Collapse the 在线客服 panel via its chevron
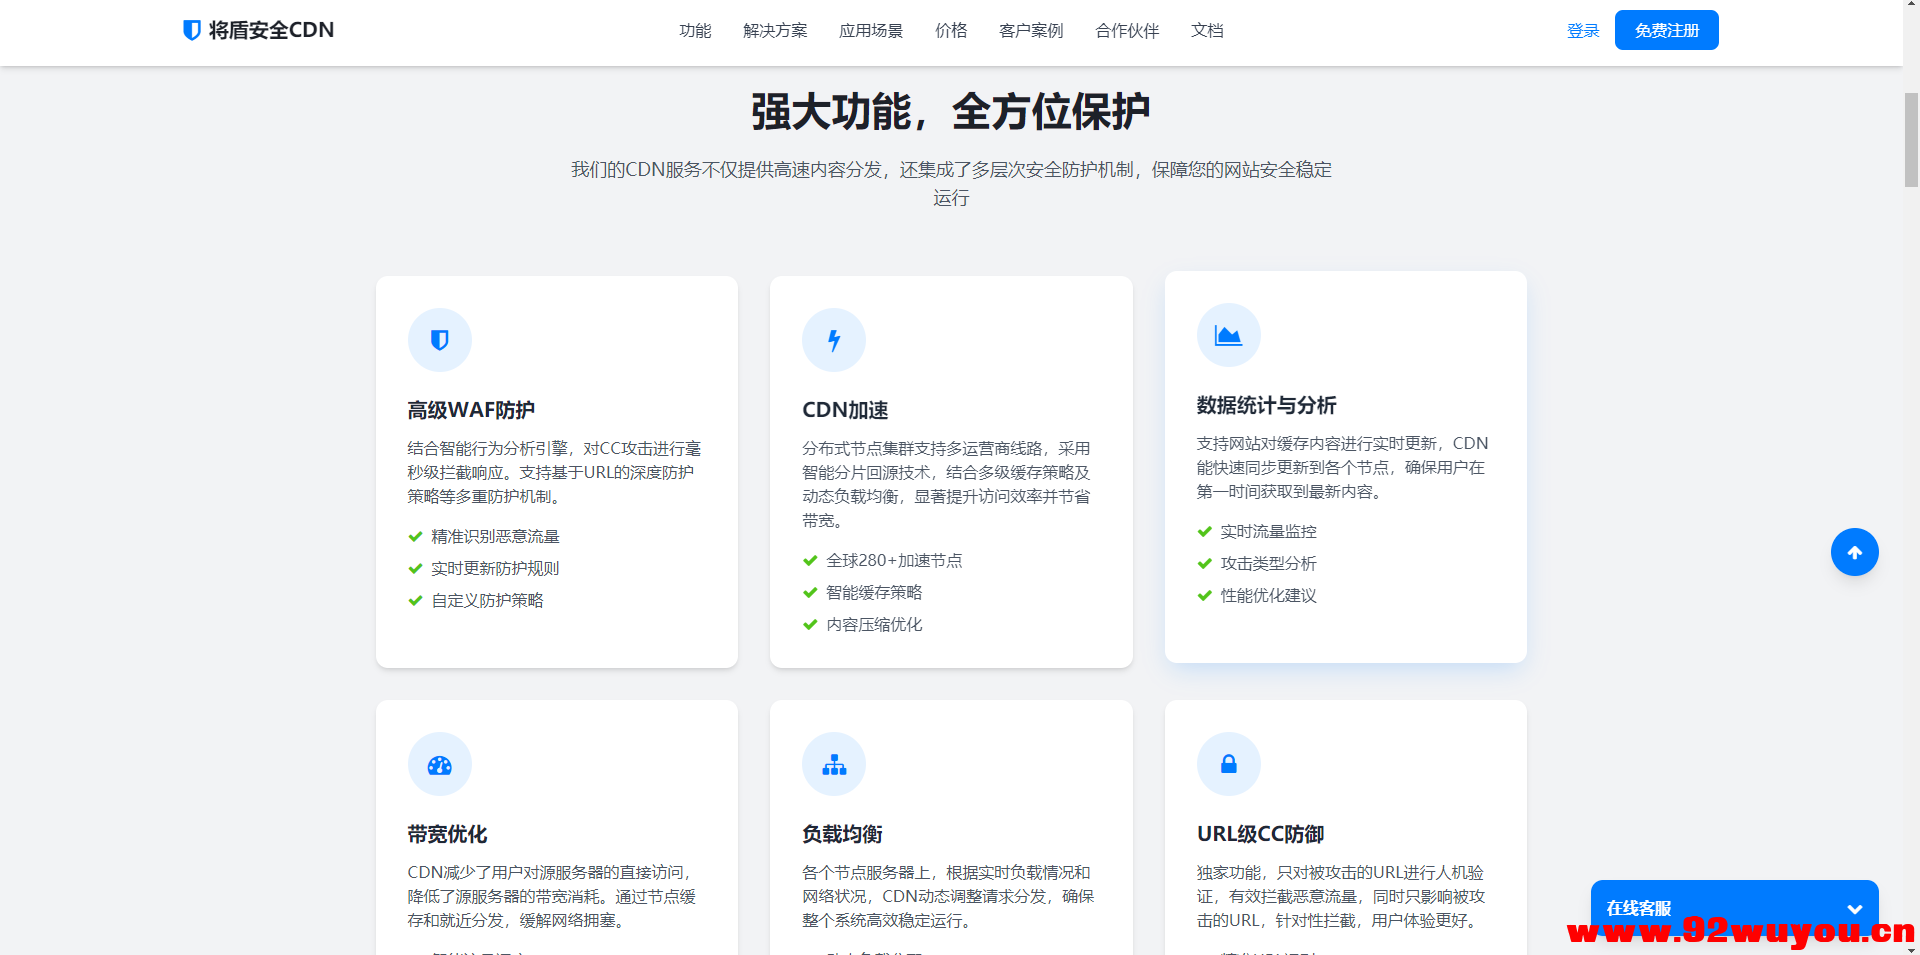Viewport: 1920px width, 955px height. (1857, 908)
